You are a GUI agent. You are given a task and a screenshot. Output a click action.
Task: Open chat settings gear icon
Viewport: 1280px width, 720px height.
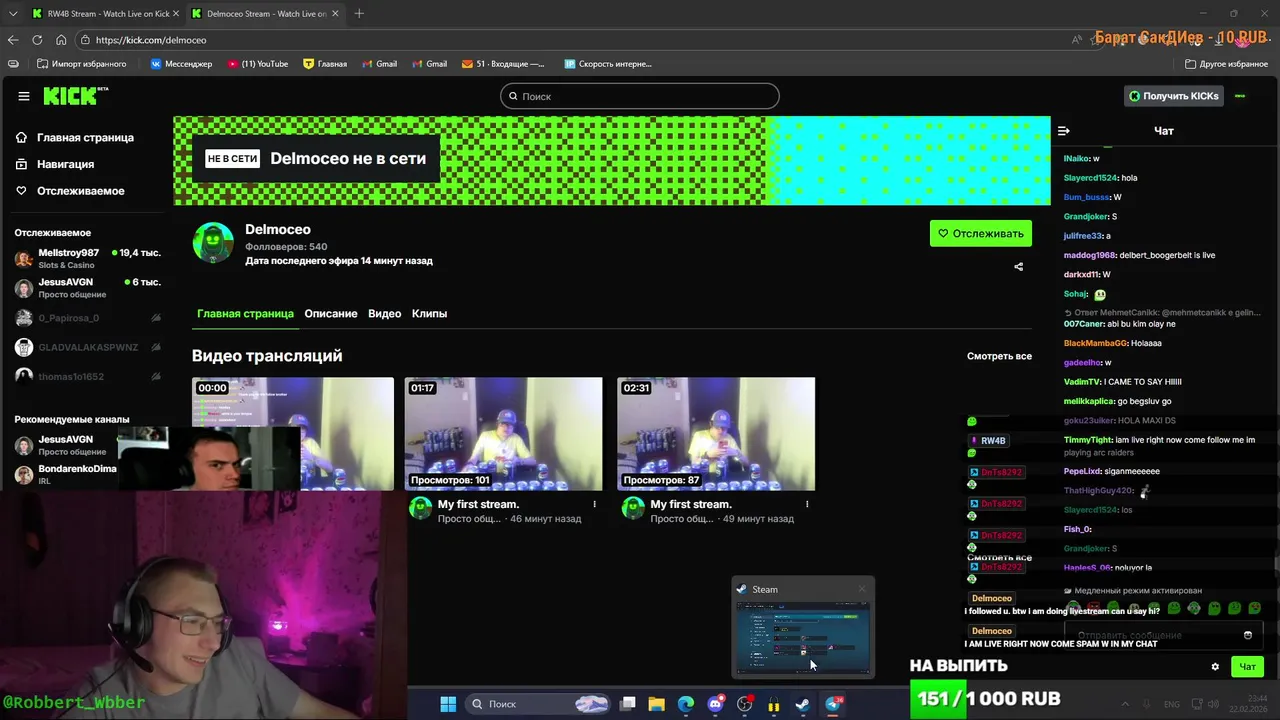tap(1215, 667)
